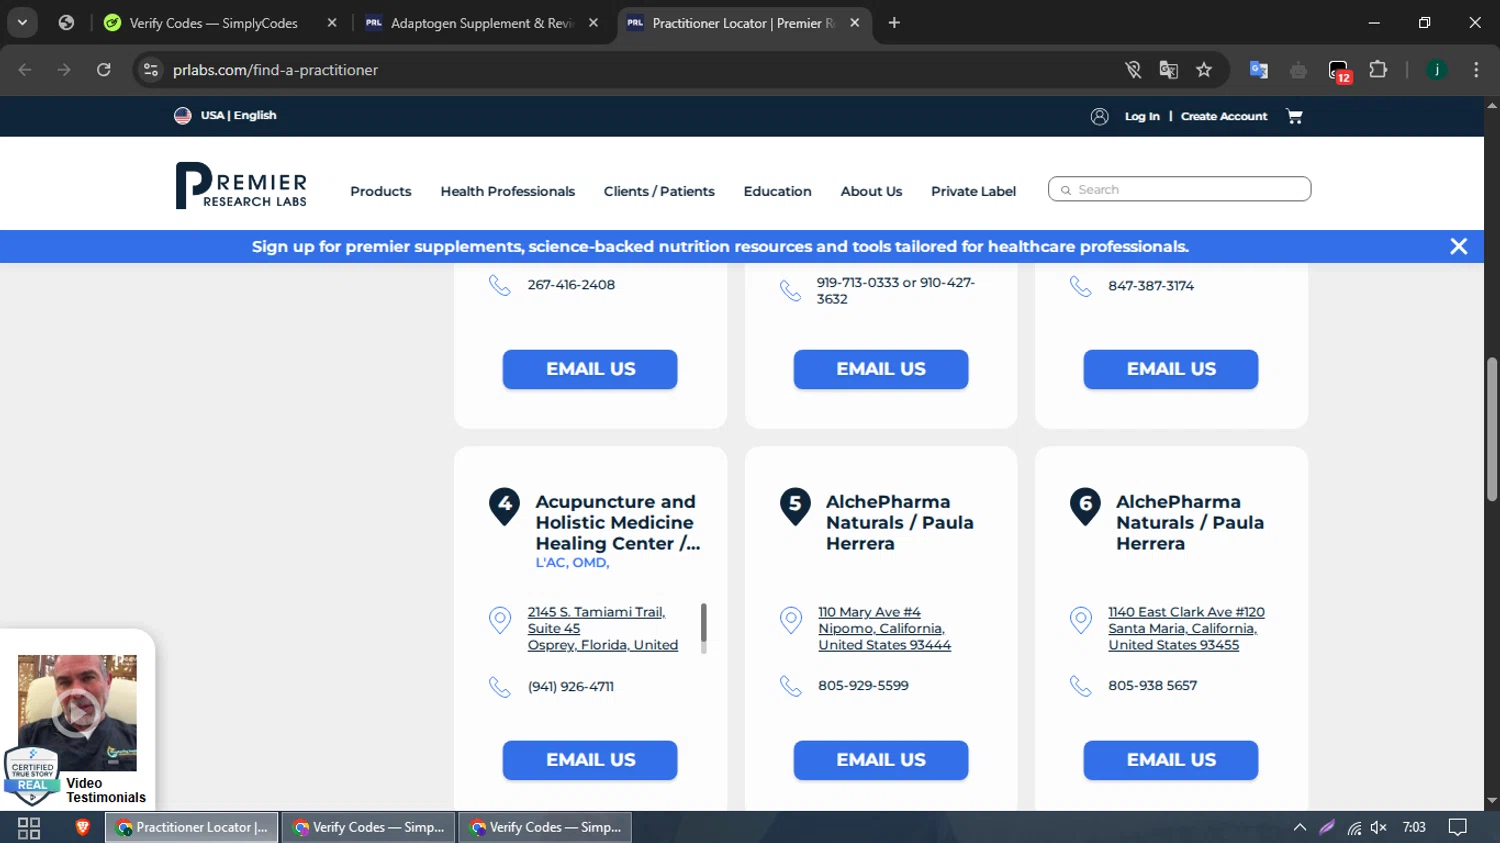Open the browser three-dot menu
1500x843 pixels.
pos(1476,70)
